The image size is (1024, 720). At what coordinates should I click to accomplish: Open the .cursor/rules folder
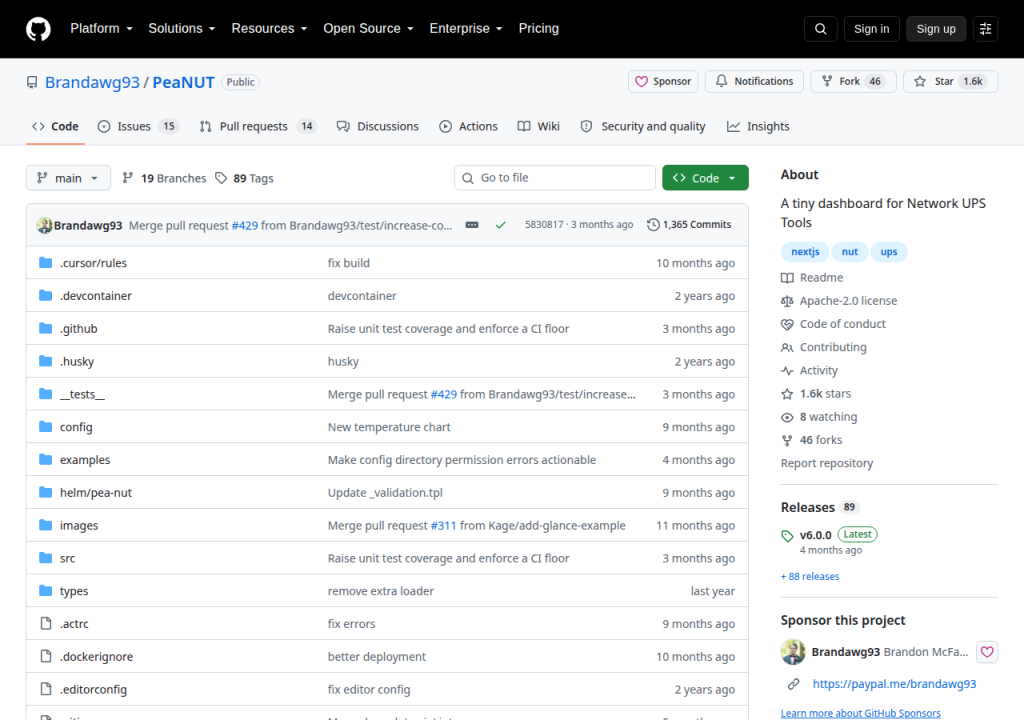[x=93, y=263]
